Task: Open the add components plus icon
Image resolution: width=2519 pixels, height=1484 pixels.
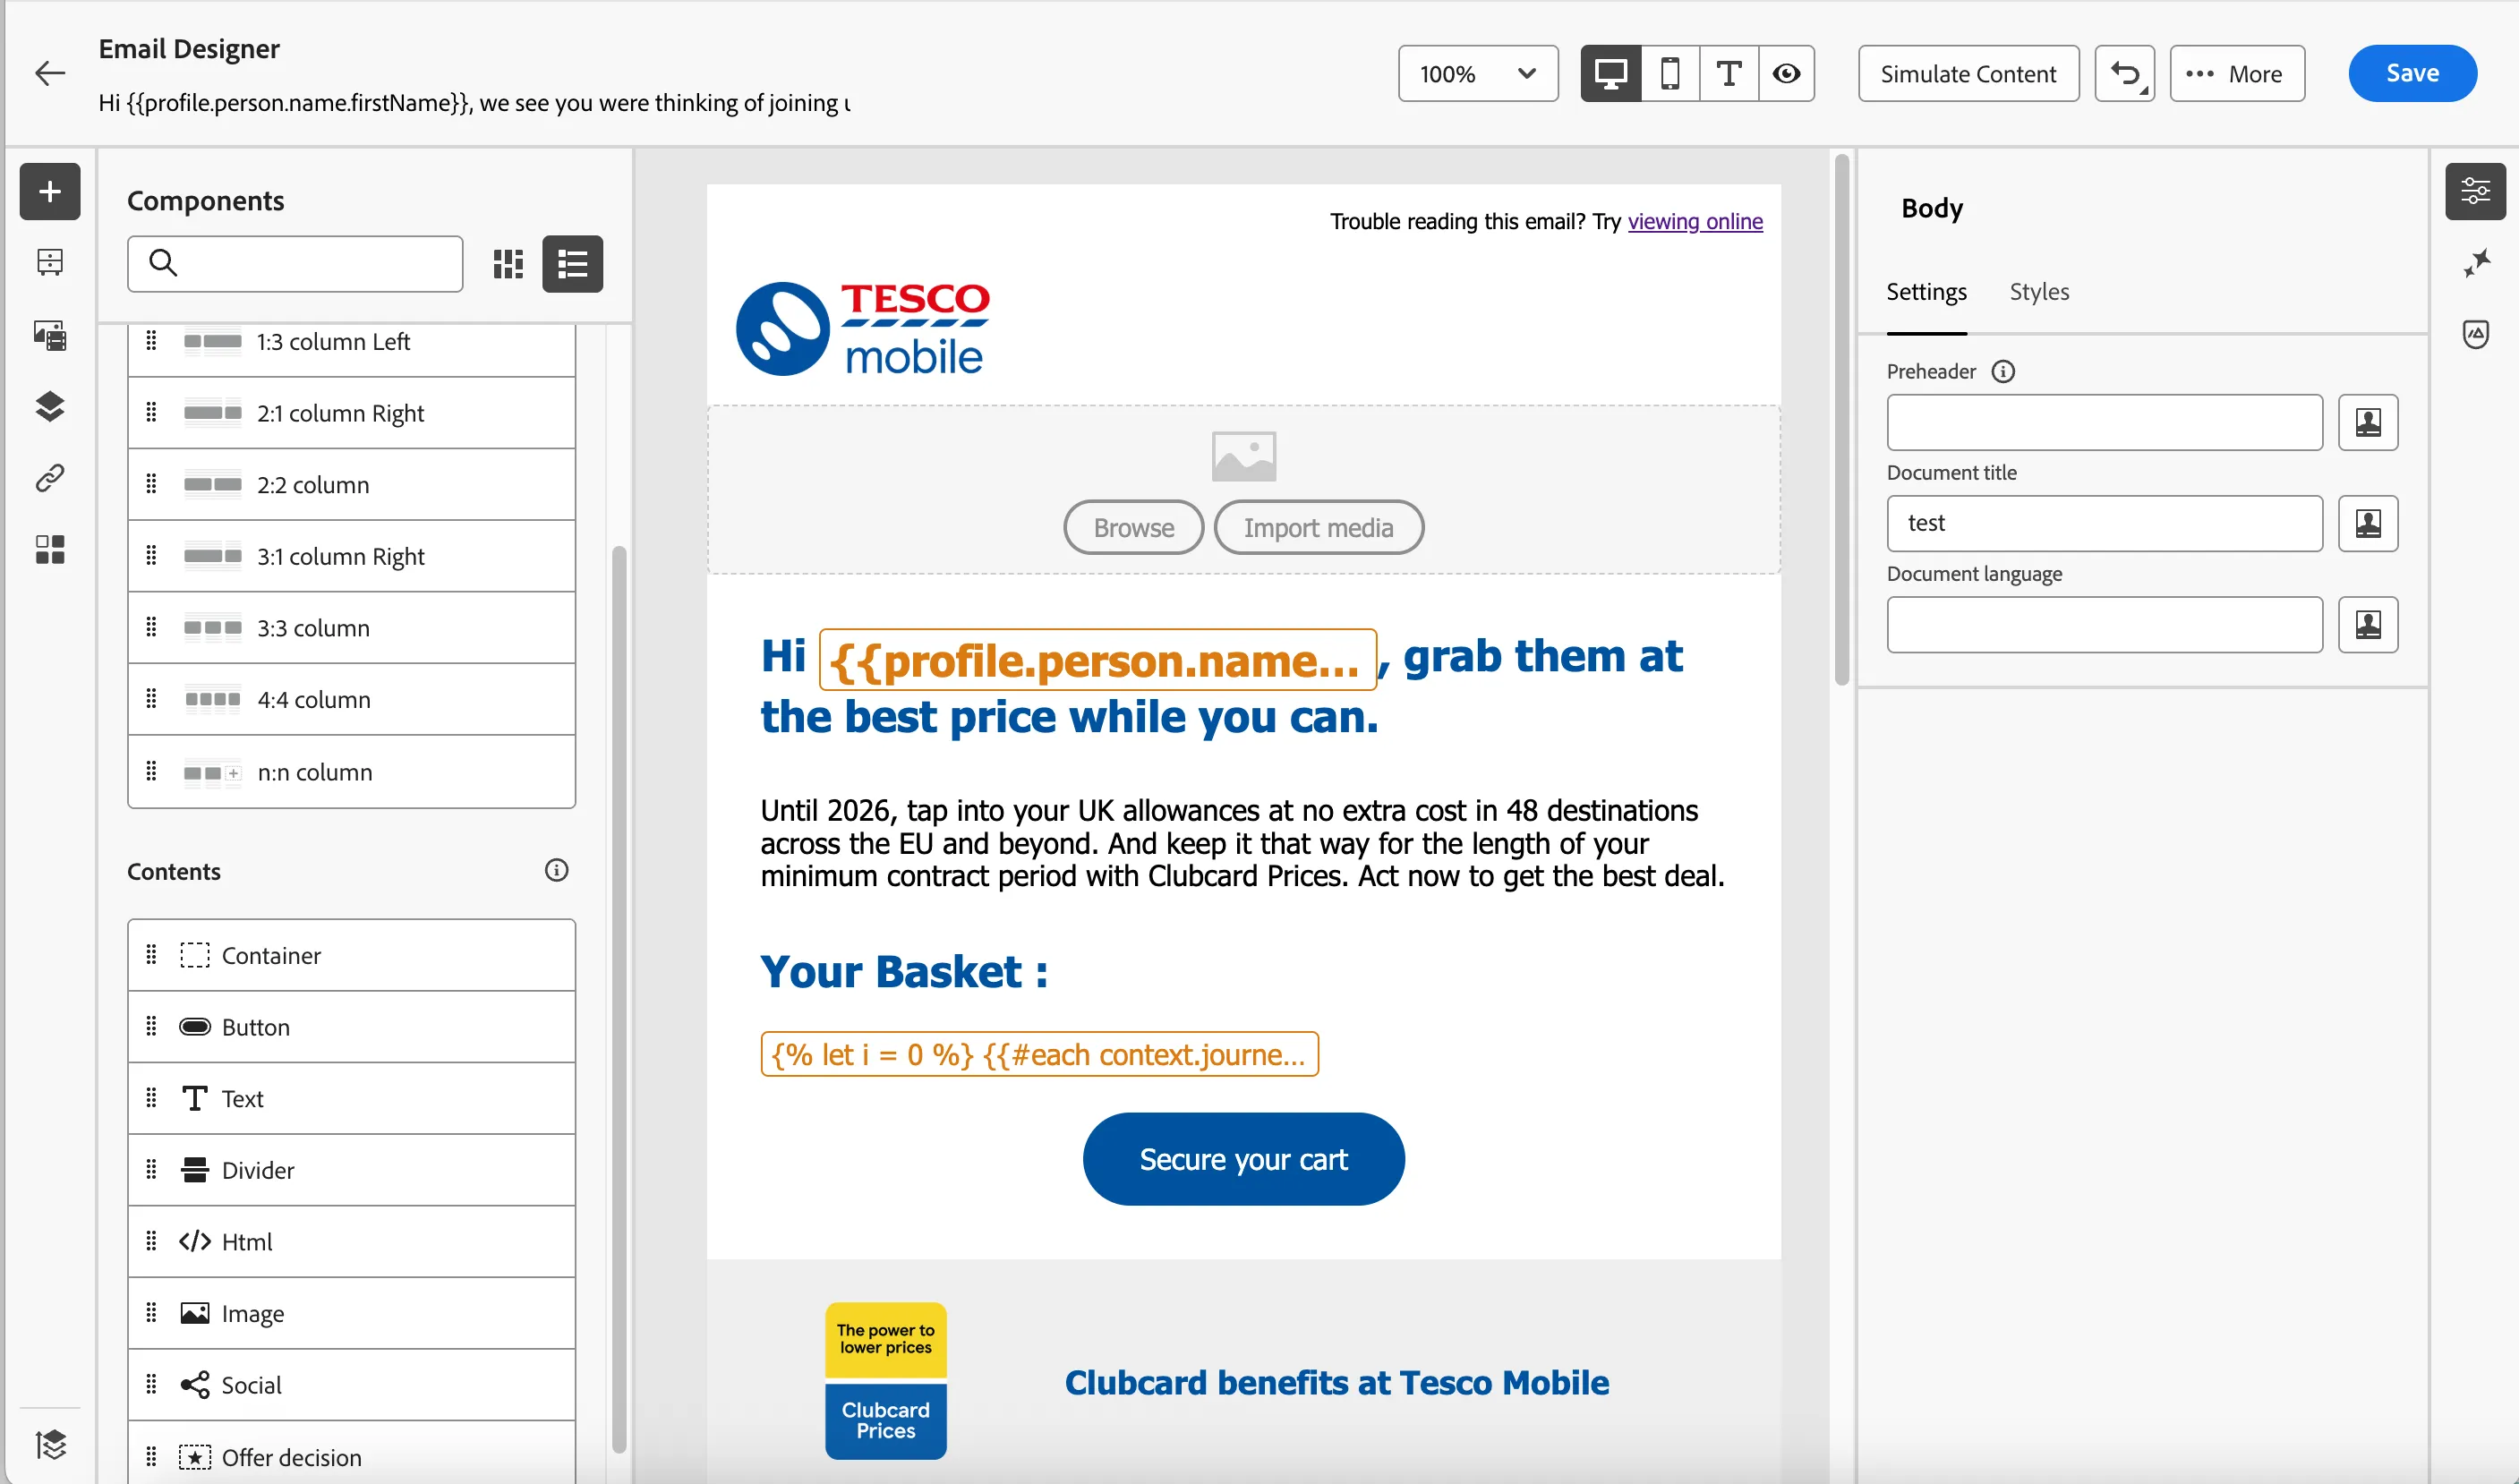Action: [x=50, y=191]
